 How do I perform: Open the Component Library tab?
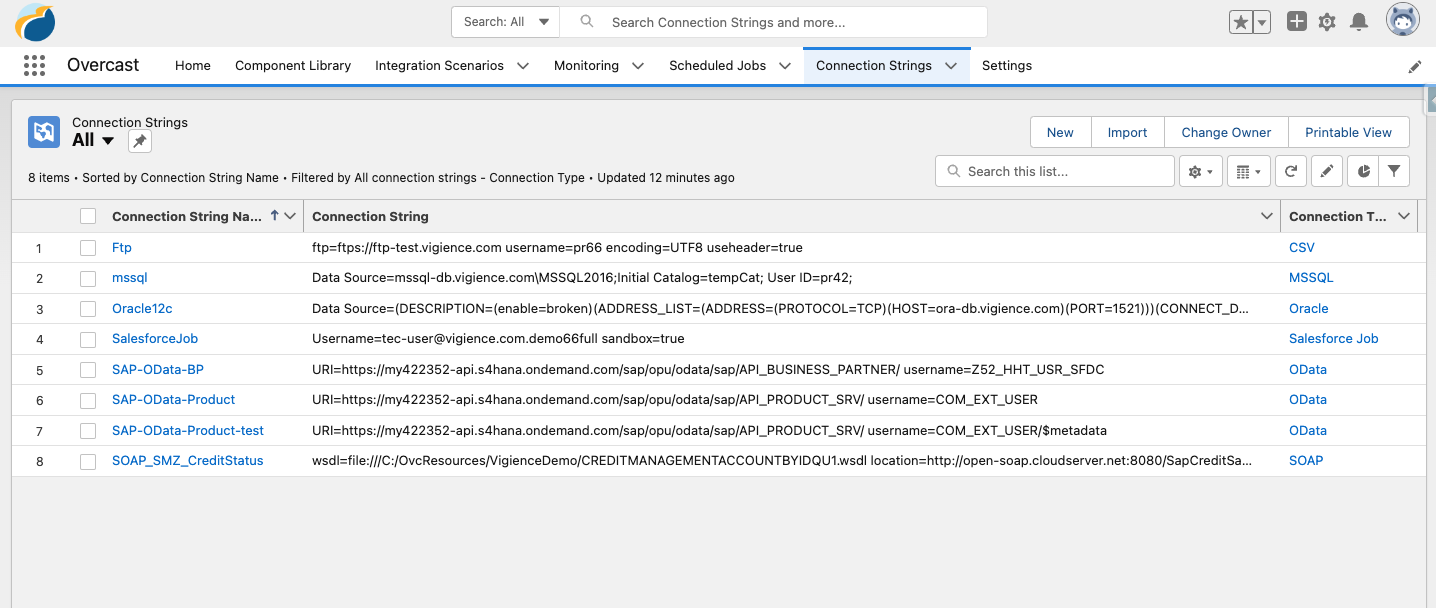(x=293, y=66)
